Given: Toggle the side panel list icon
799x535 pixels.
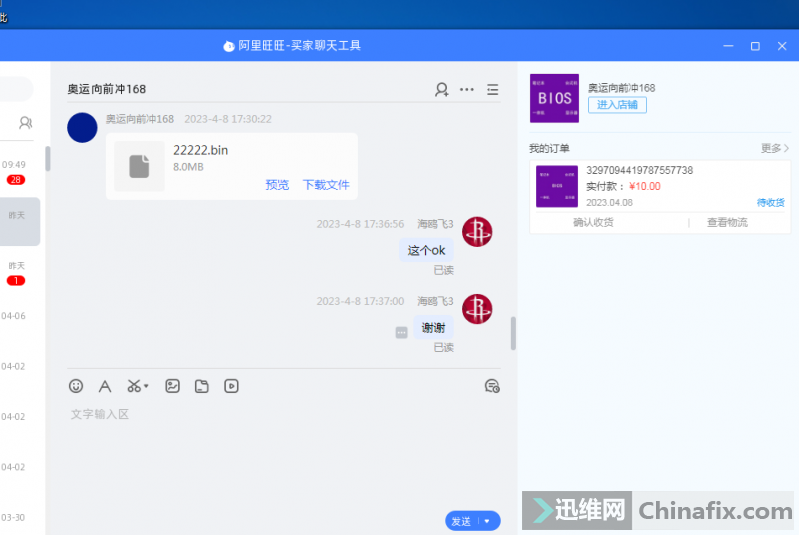Looking at the screenshot, I should [492, 90].
